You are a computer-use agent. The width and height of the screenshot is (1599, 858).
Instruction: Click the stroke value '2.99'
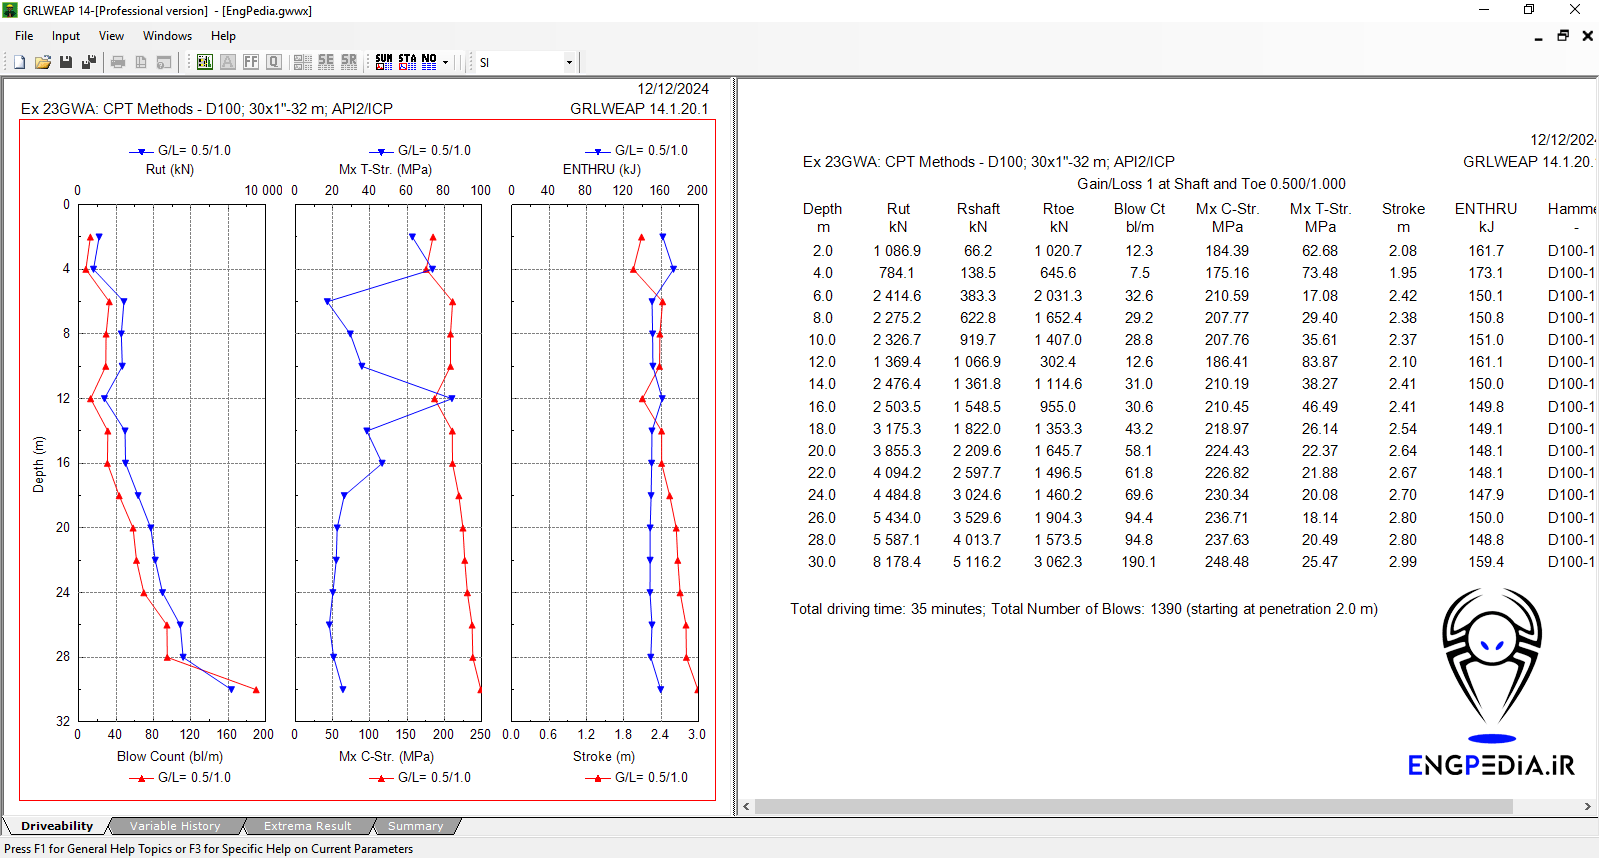tap(1402, 562)
